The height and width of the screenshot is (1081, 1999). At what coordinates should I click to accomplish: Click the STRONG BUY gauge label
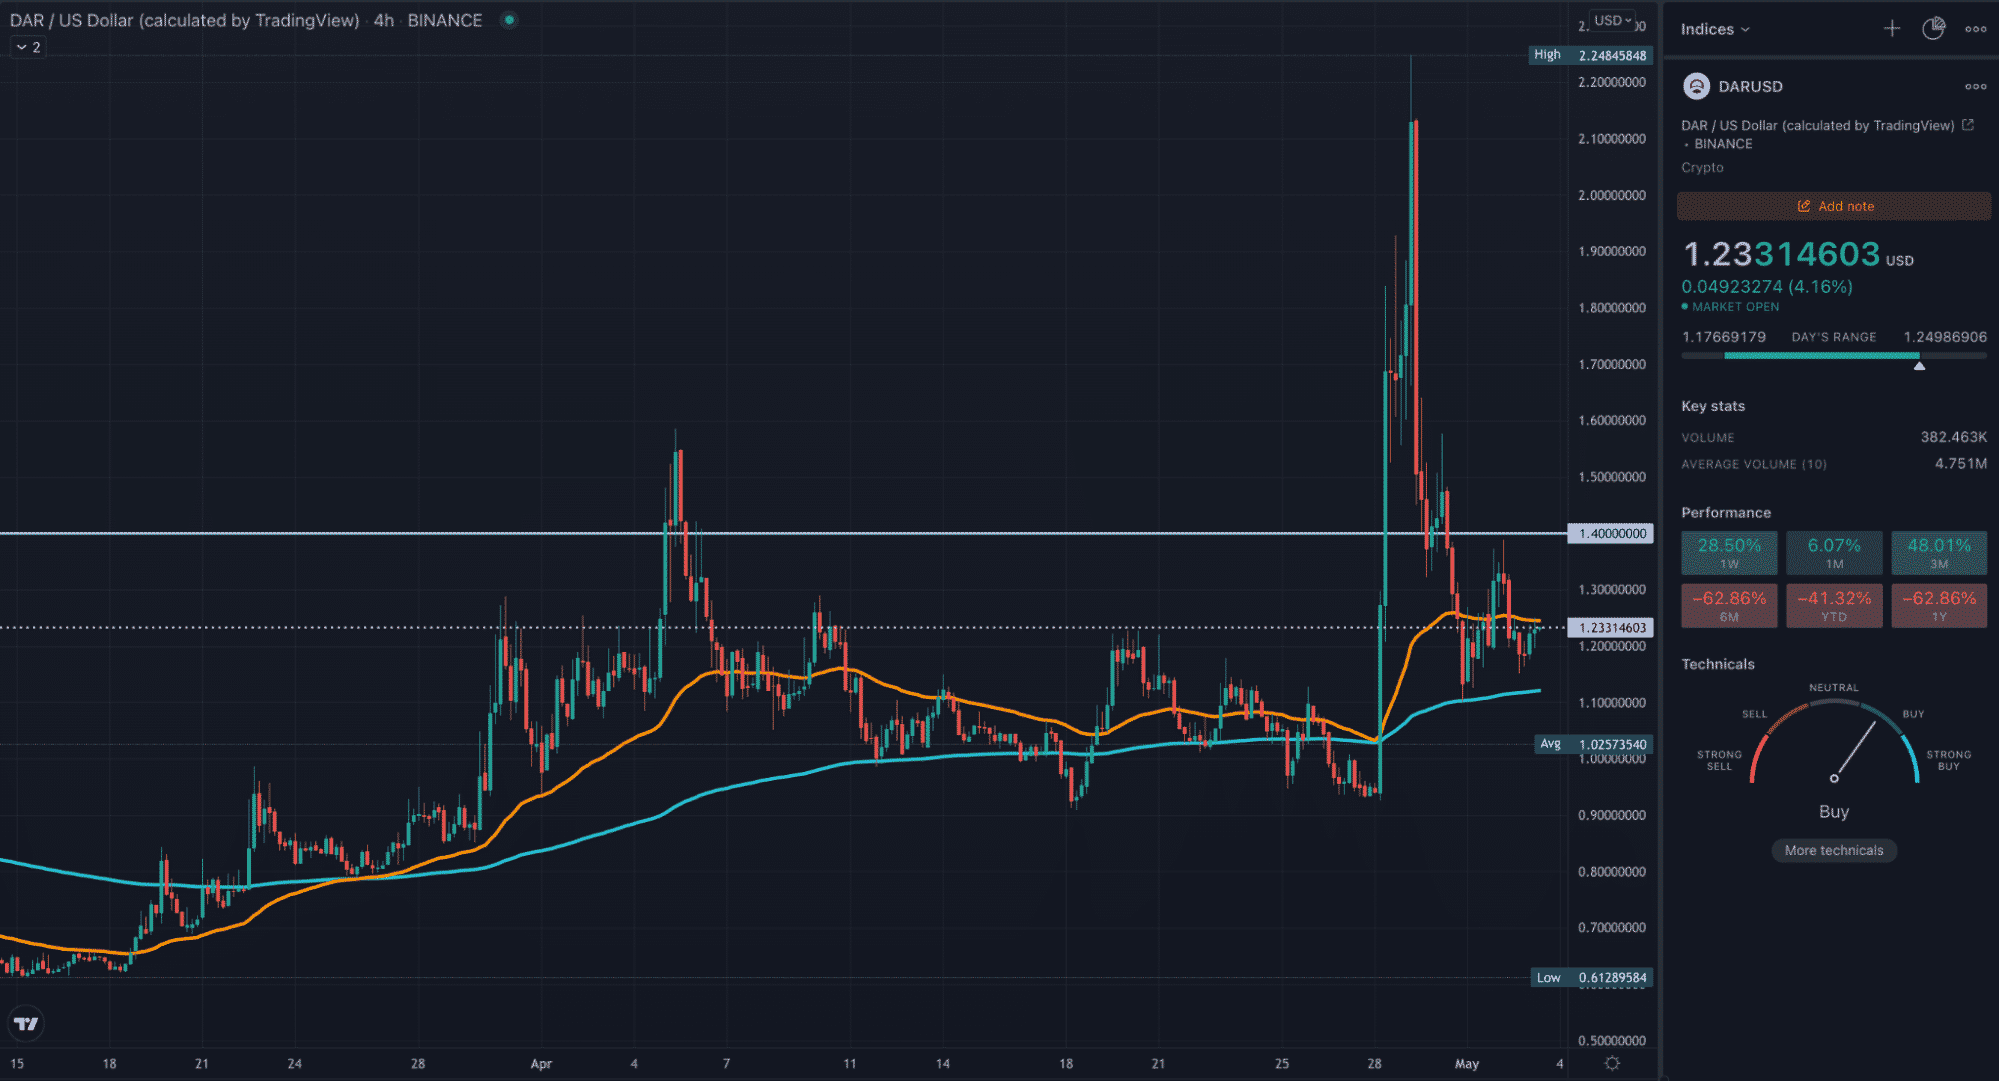(x=1948, y=760)
